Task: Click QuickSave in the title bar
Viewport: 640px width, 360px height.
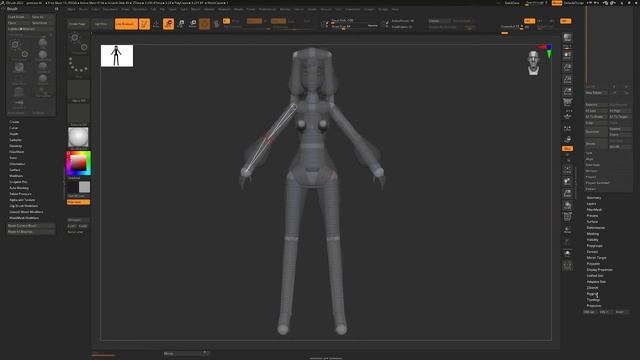Action: point(512,3)
